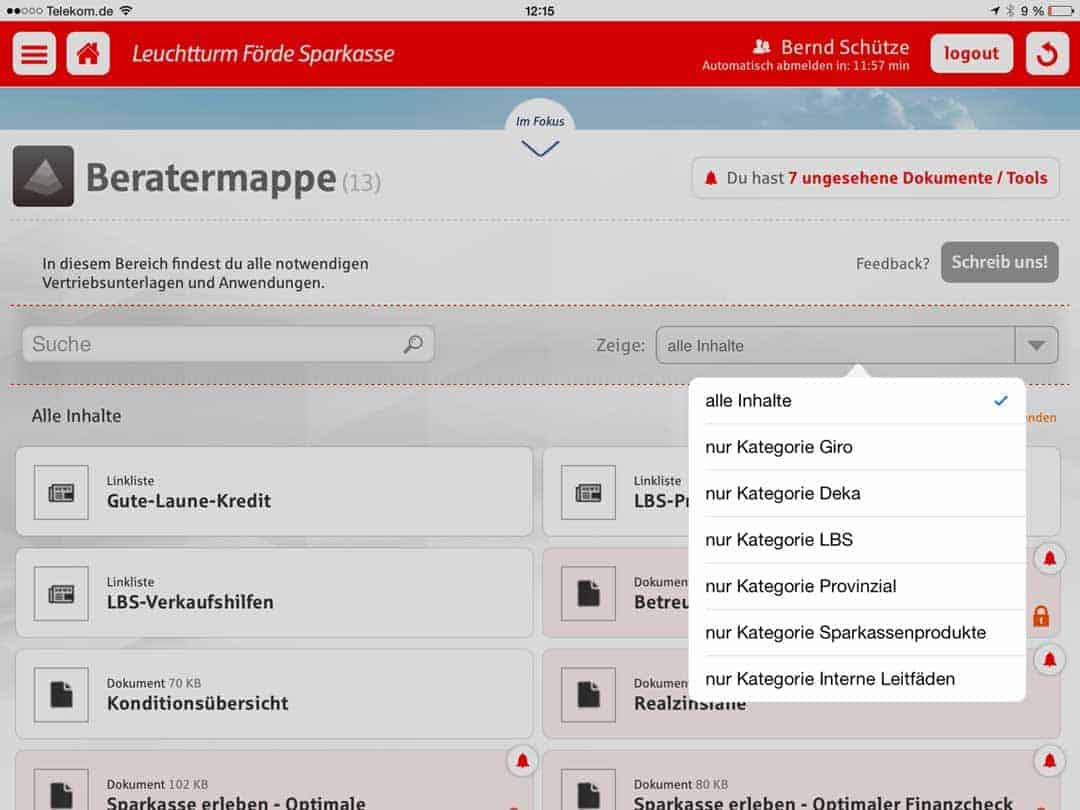Viewport: 1080px width, 810px height.
Task: Click the Bernd Schütze user name
Action: (x=845, y=47)
